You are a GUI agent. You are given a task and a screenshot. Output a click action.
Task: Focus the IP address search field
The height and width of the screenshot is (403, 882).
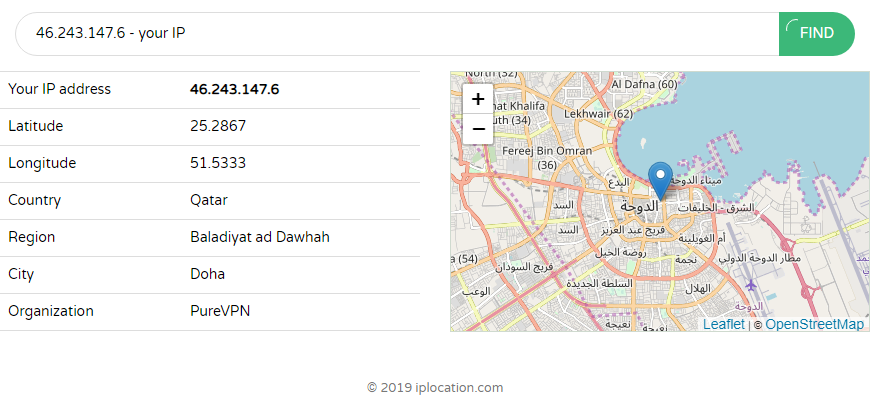click(x=400, y=33)
